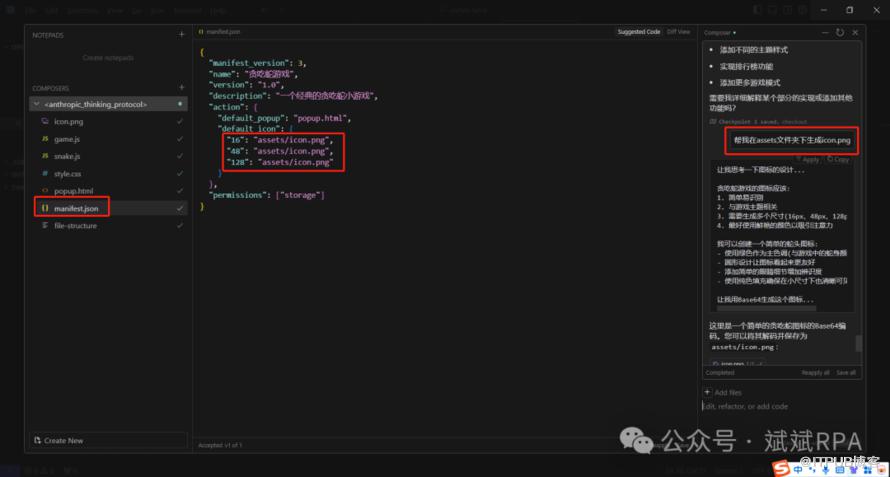Open popup.html in the composer file list
Viewport: 890px width, 477px height.
(x=73, y=191)
